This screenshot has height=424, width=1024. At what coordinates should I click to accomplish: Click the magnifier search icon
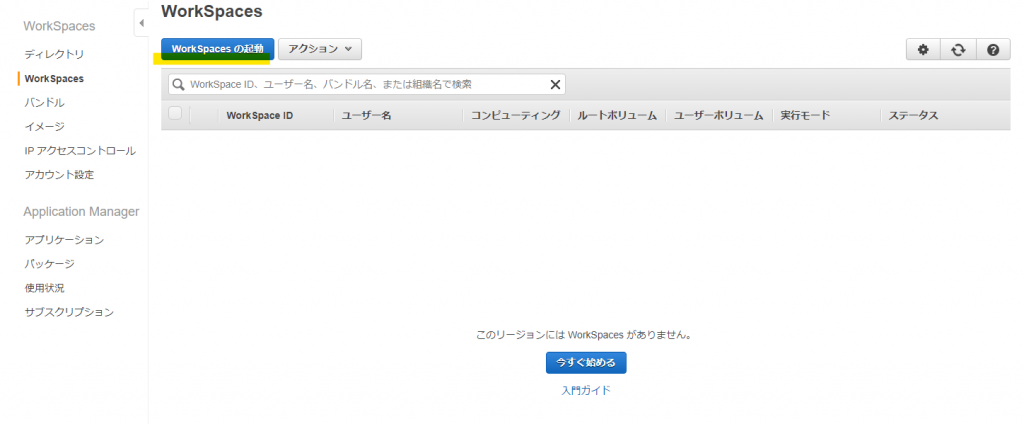click(x=178, y=84)
